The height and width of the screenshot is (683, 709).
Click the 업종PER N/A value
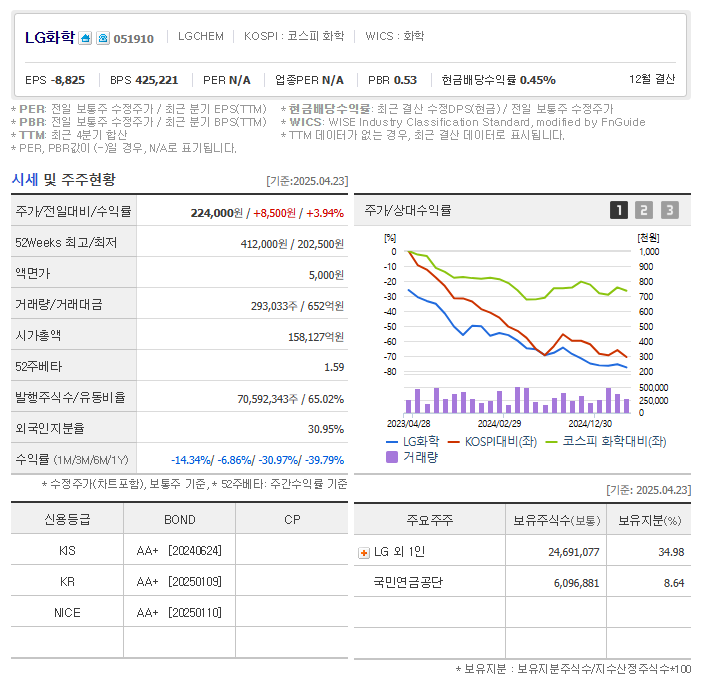pos(333,80)
